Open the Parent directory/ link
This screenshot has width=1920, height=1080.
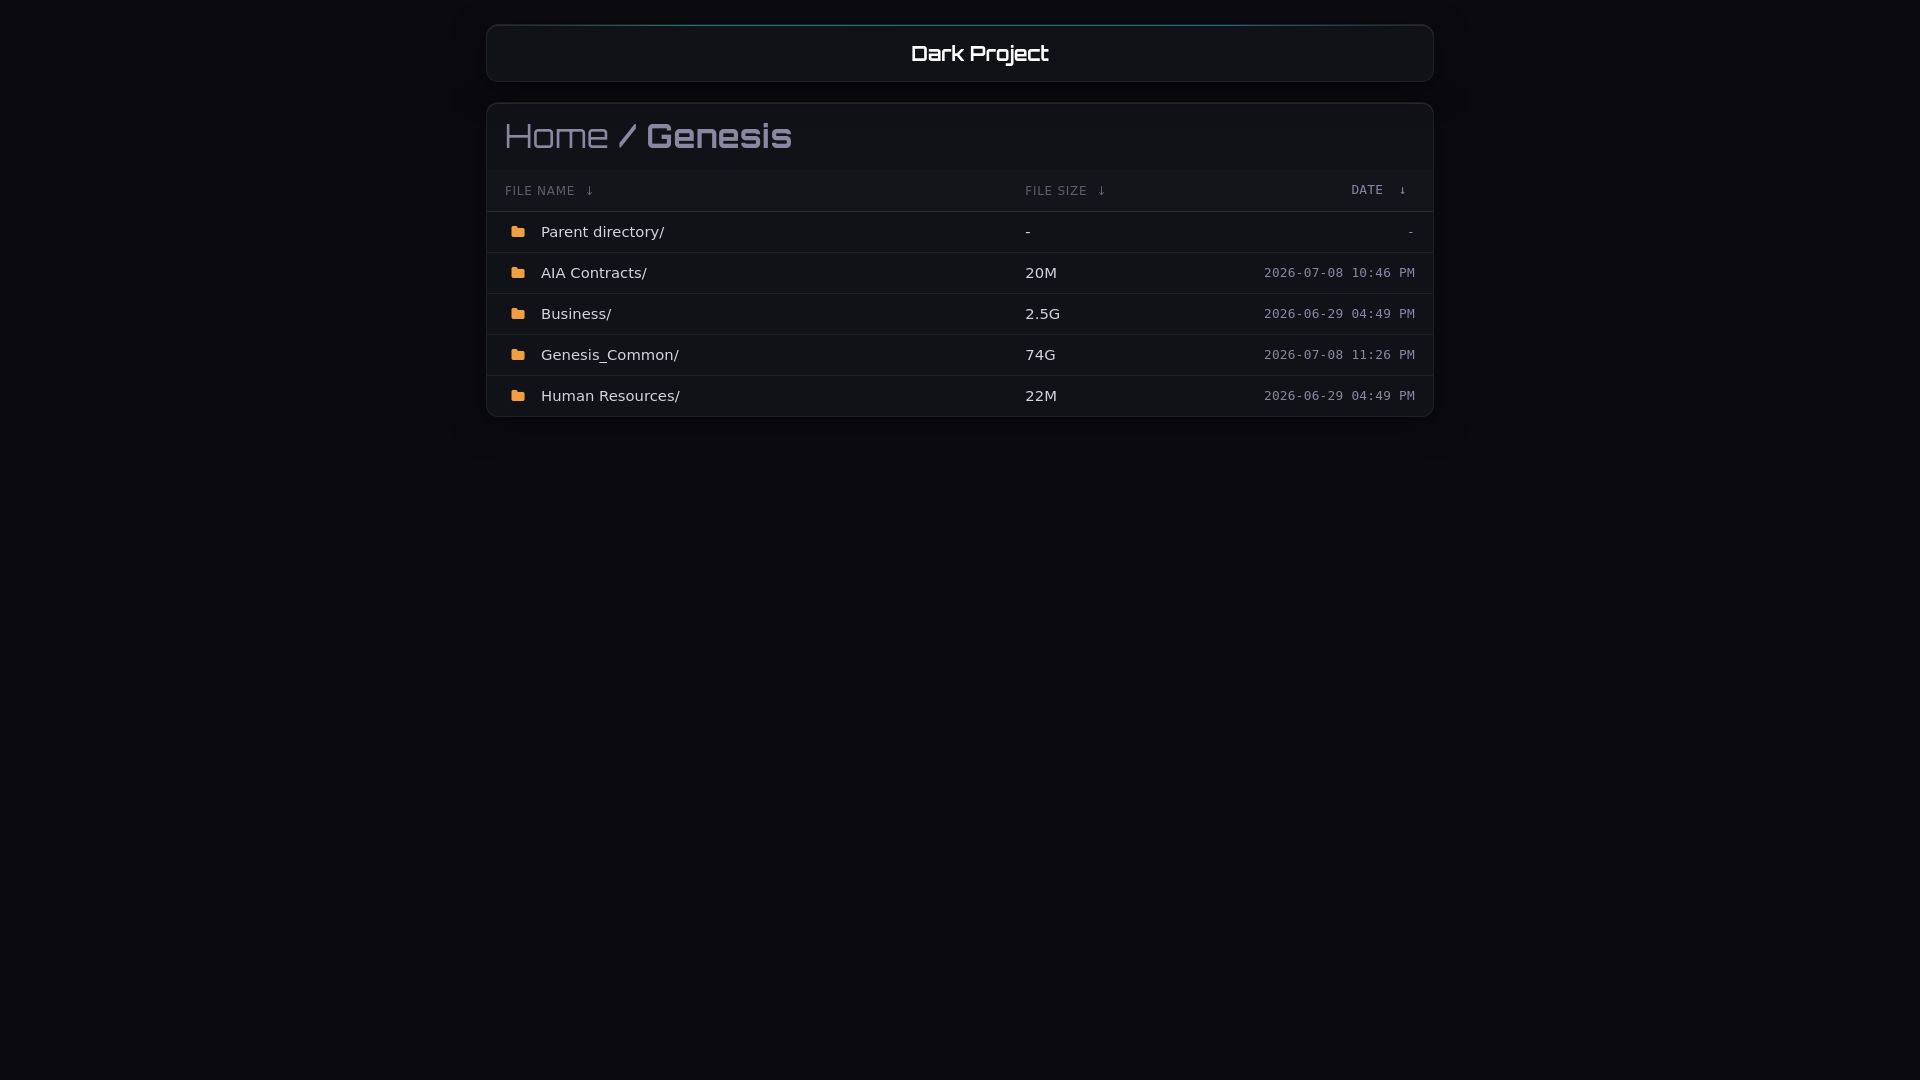pos(602,232)
